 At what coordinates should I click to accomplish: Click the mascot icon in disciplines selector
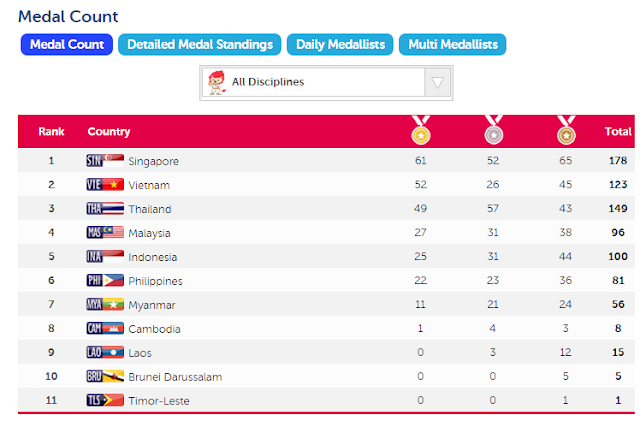click(x=217, y=82)
